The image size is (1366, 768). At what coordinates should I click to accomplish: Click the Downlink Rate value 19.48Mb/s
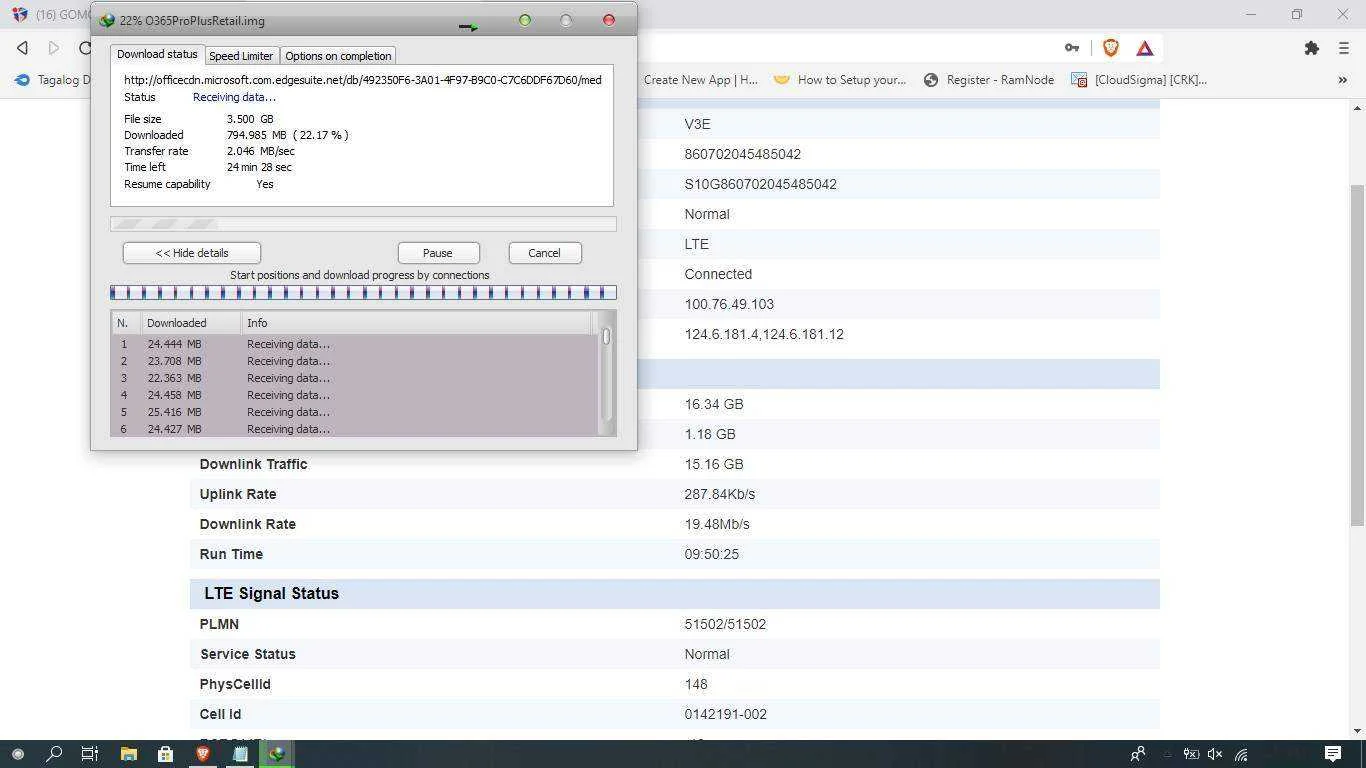(717, 524)
